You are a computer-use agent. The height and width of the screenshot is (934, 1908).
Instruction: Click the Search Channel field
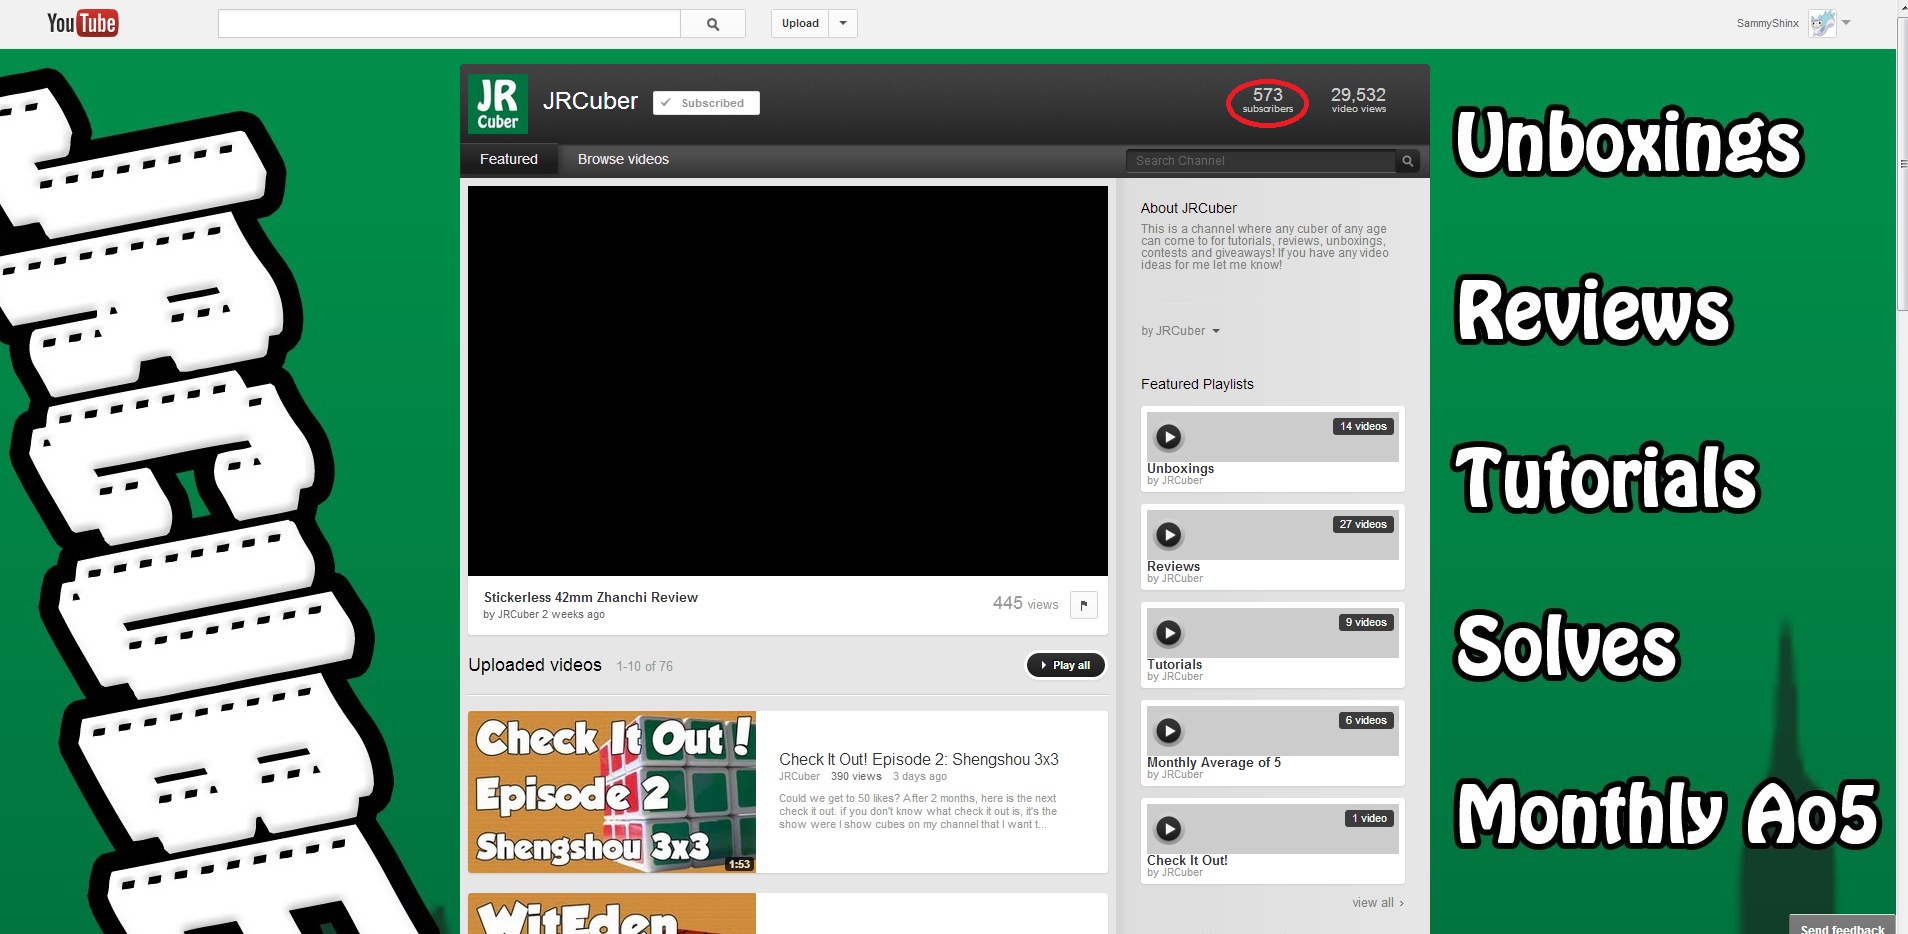pyautogui.click(x=1261, y=161)
